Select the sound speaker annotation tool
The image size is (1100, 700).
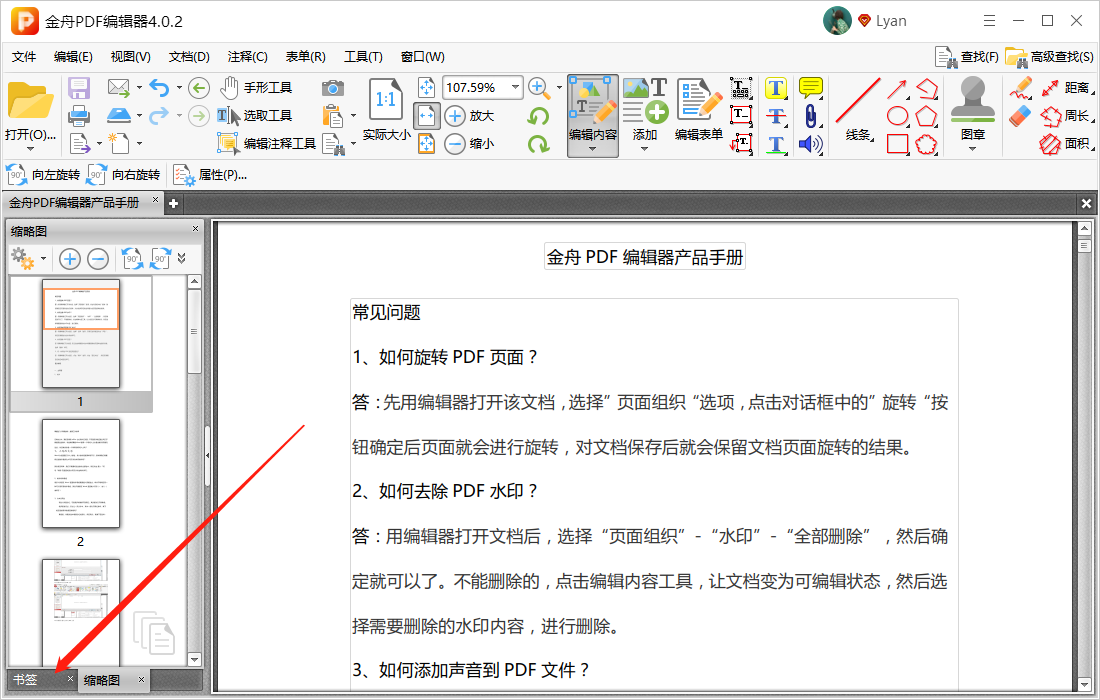pyautogui.click(x=810, y=144)
